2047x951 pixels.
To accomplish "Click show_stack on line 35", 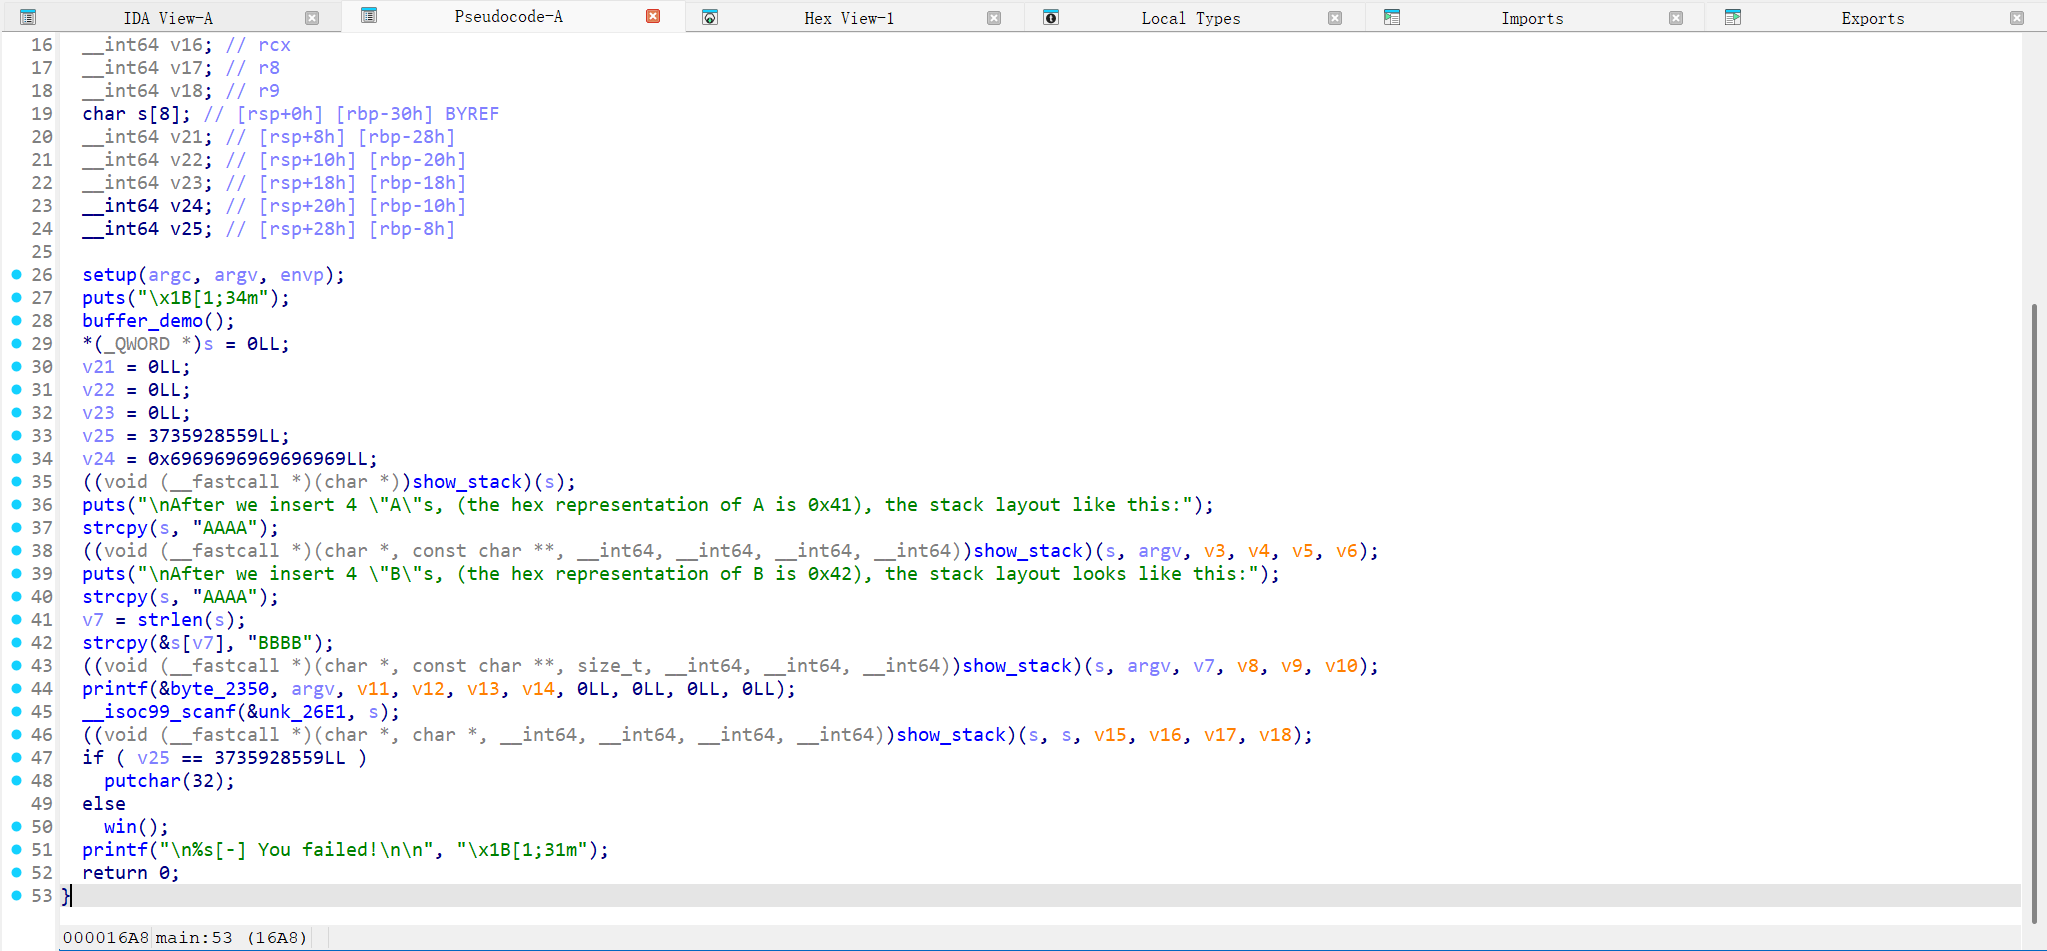I will (x=467, y=482).
